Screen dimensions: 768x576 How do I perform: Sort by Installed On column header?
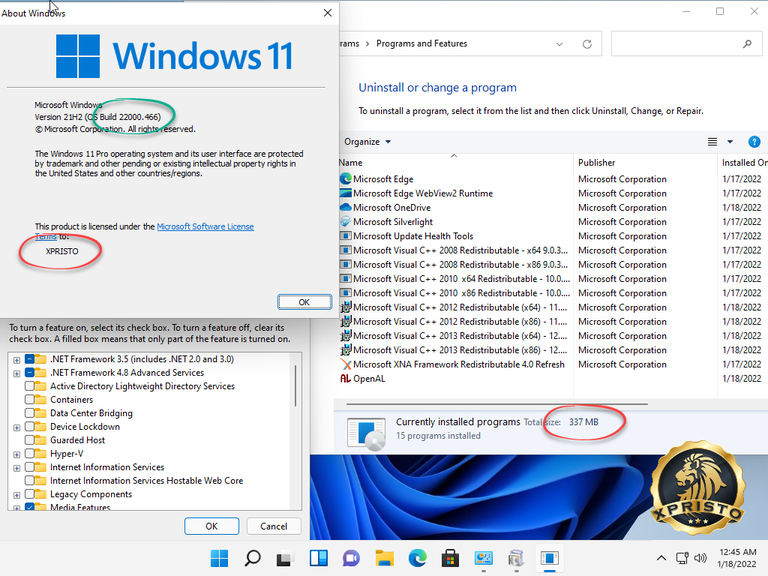[x=744, y=162]
